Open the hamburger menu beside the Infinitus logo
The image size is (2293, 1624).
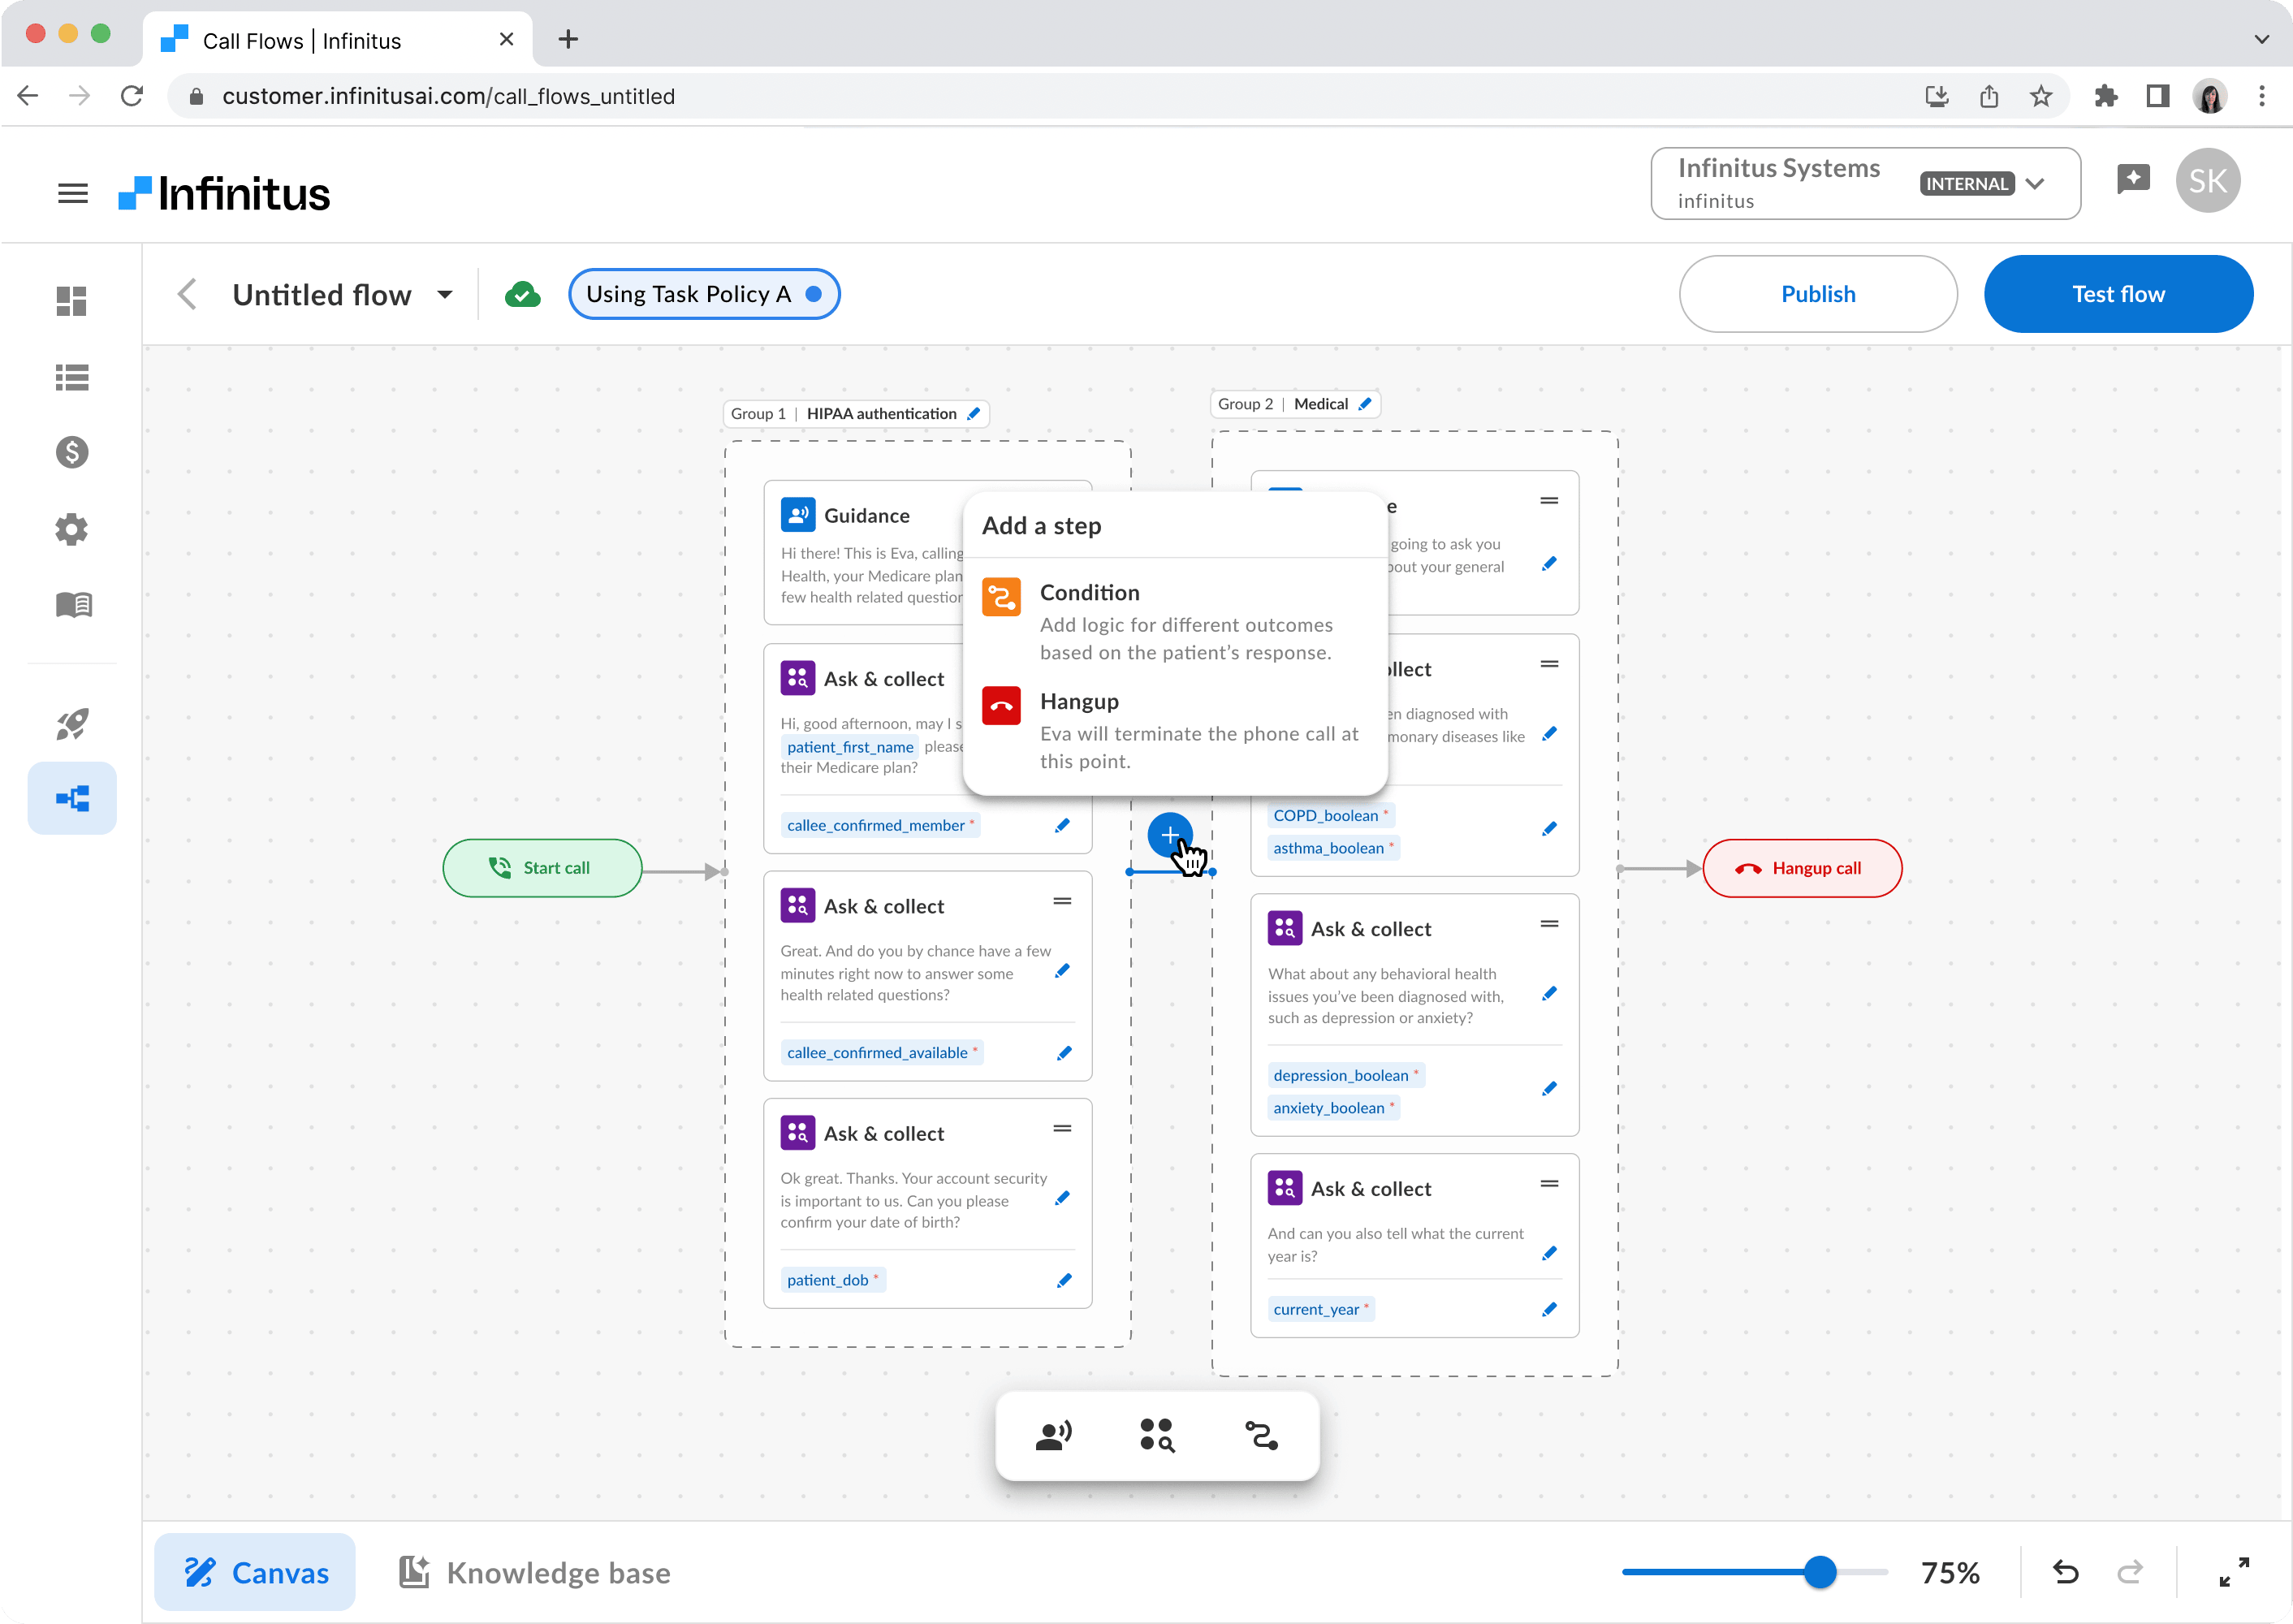tap(72, 192)
